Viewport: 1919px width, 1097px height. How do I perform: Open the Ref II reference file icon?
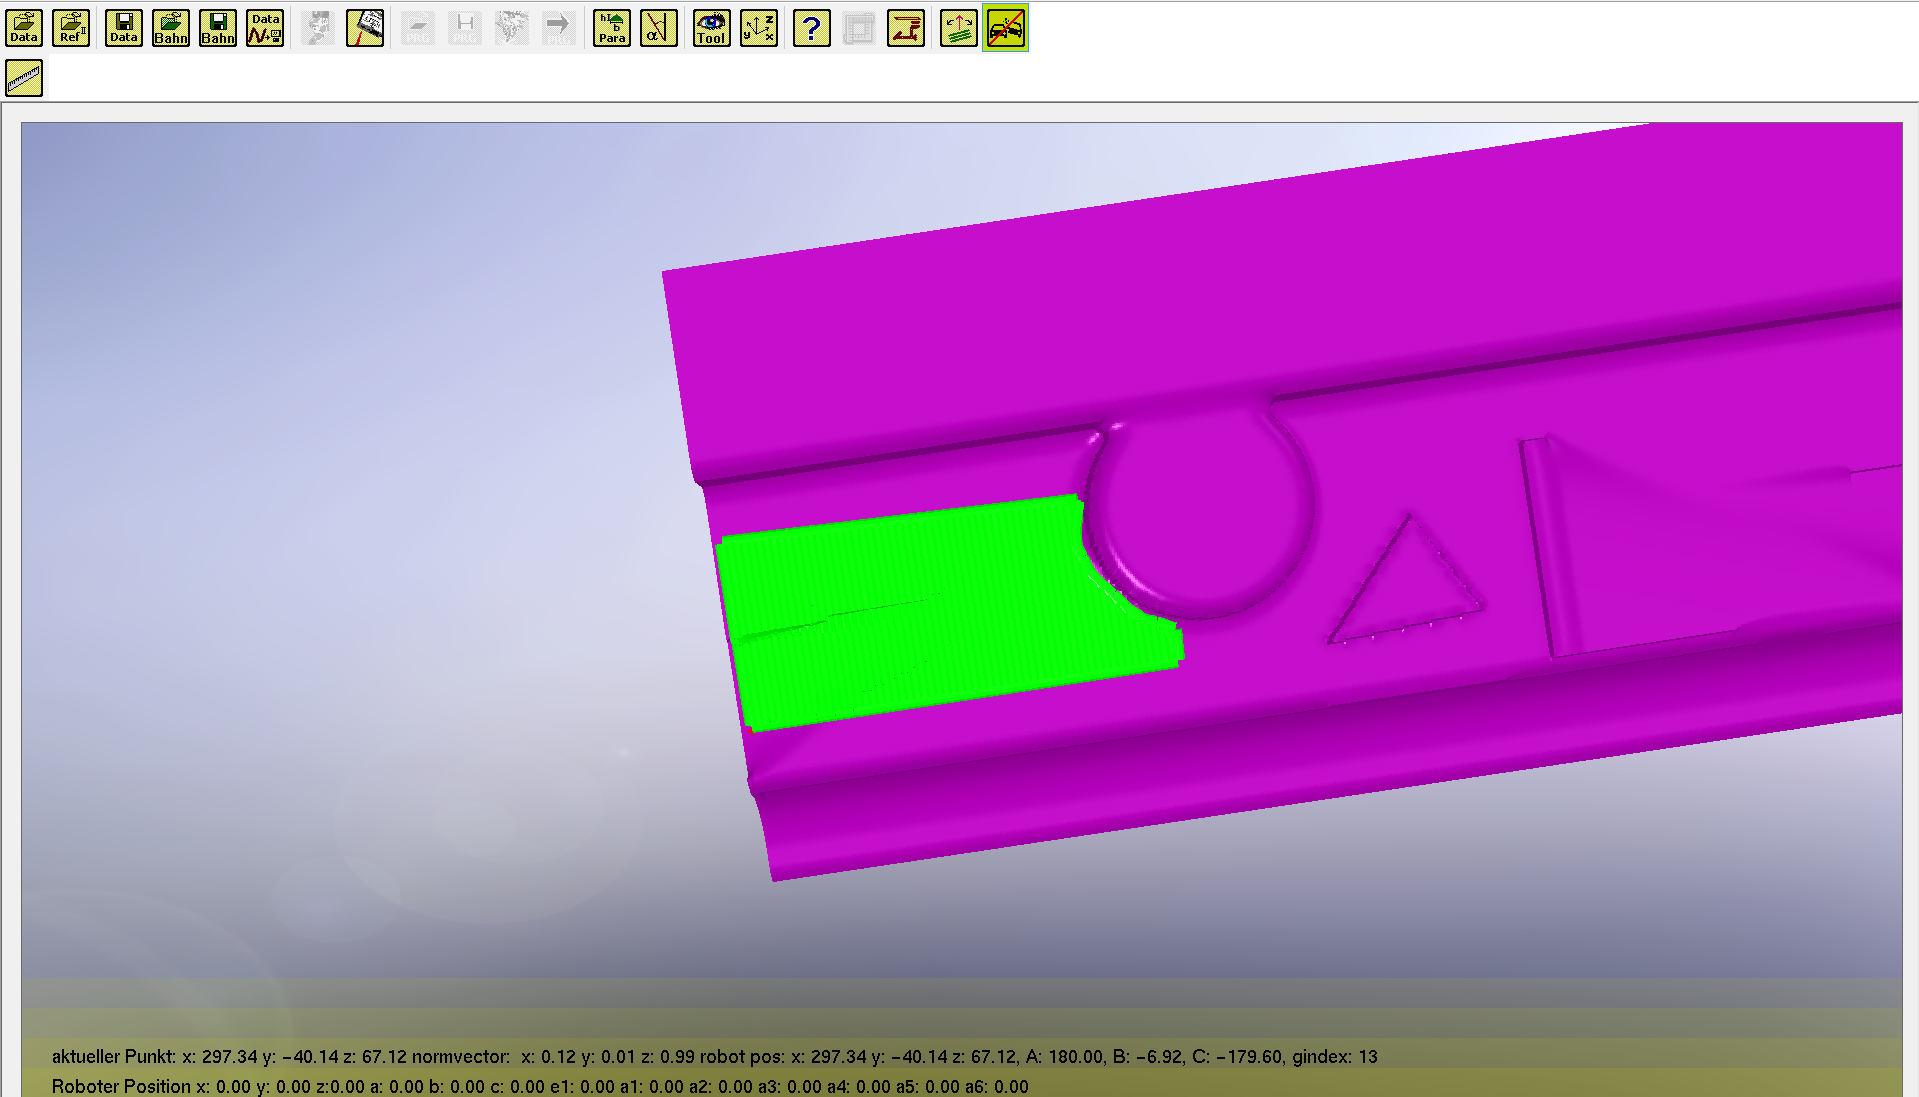point(71,28)
